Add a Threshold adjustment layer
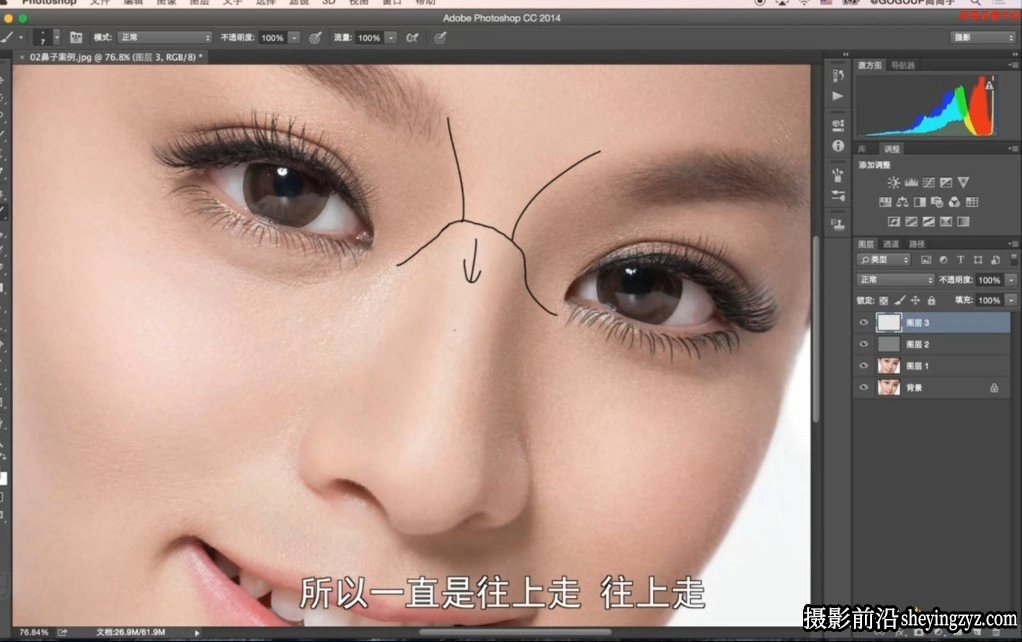The width and height of the screenshot is (1022, 642). (x=929, y=222)
